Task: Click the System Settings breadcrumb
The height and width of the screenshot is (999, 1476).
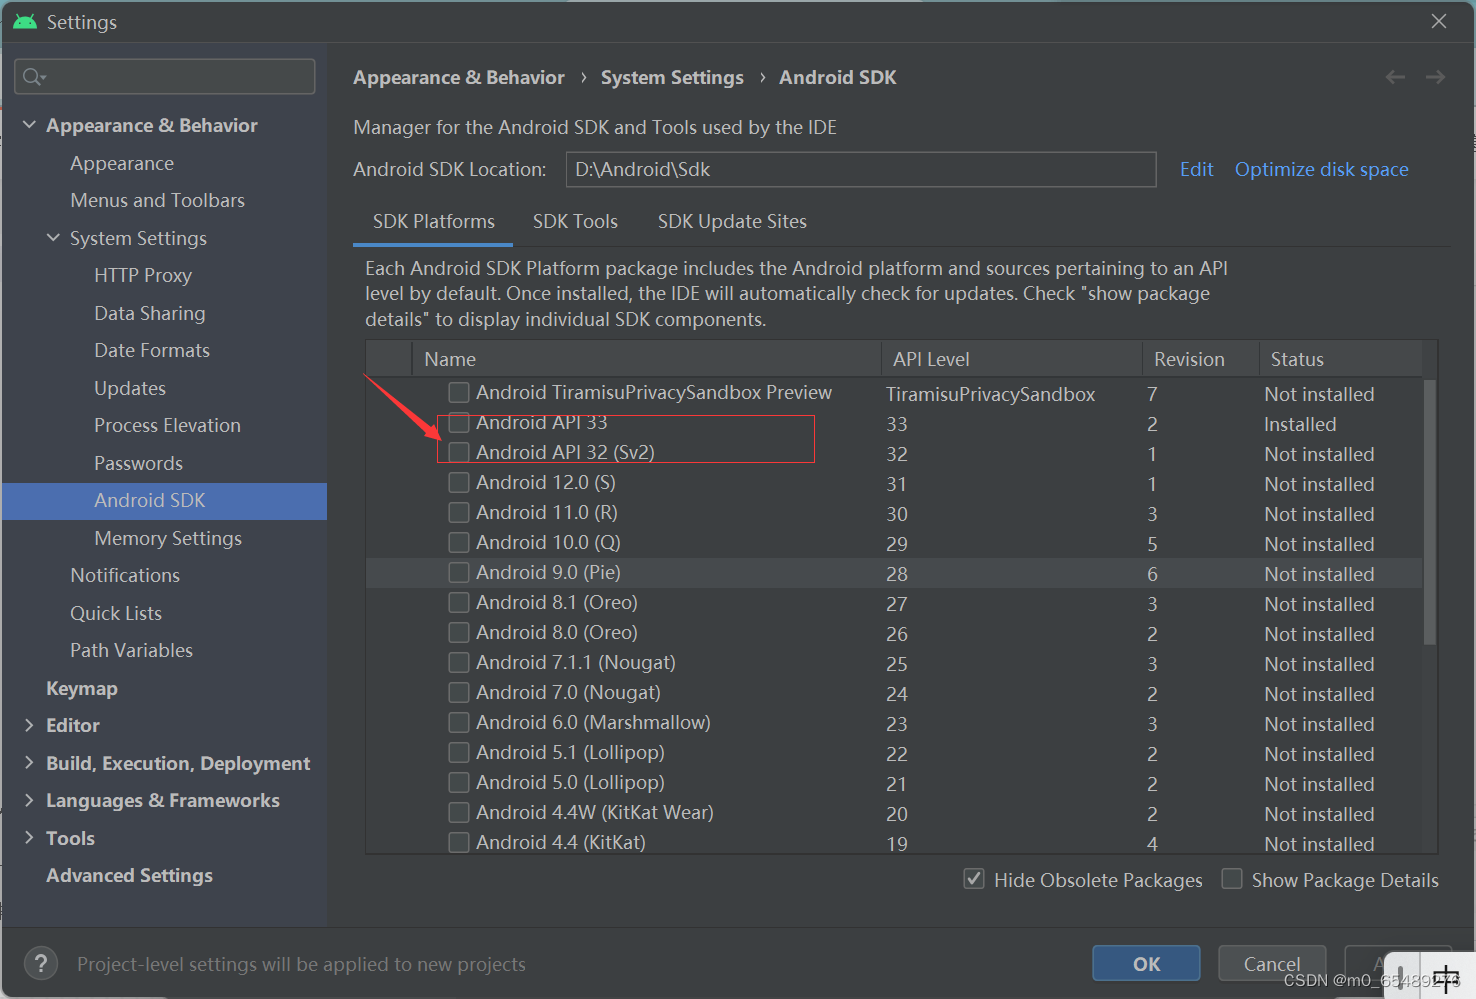Action: click(x=672, y=77)
